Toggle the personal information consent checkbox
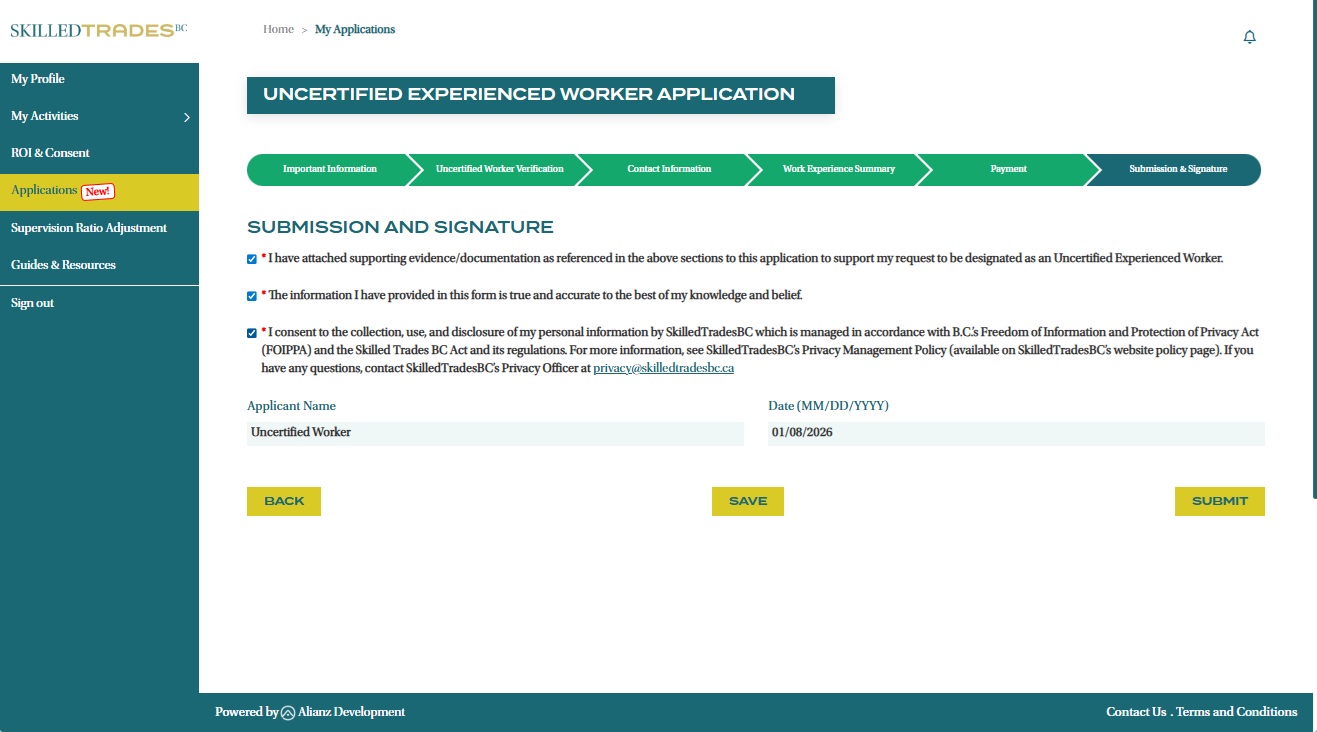Screen dimensions: 1317x732 click(252, 333)
